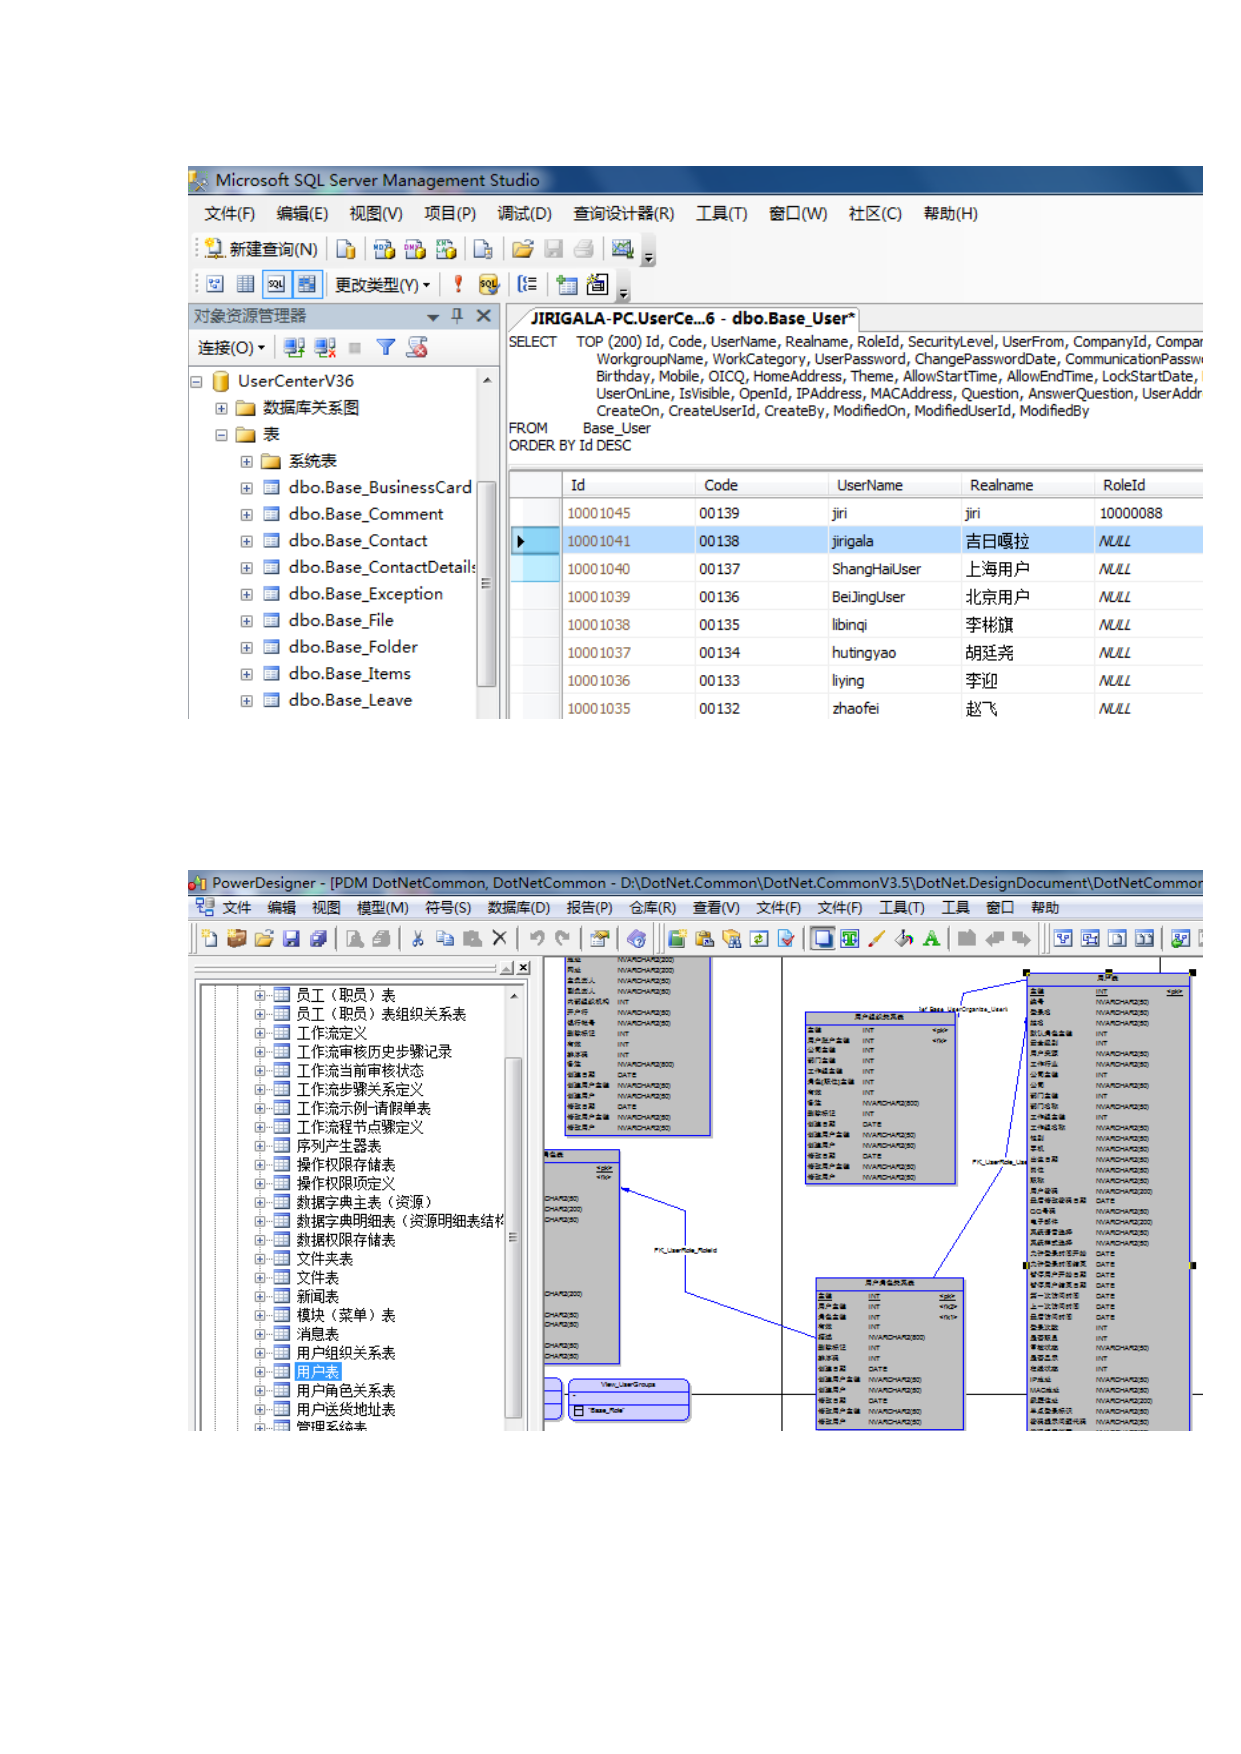The height and width of the screenshot is (1754, 1241).
Task: Open the 模型(M) menu in PowerDesigner
Action: click(382, 908)
